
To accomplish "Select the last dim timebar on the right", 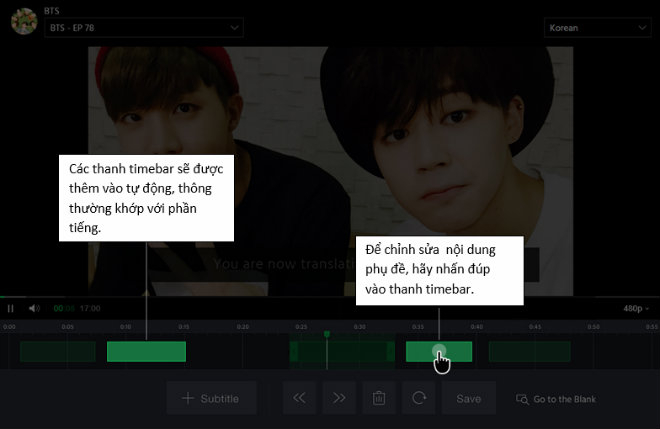I will pyautogui.click(x=529, y=351).
